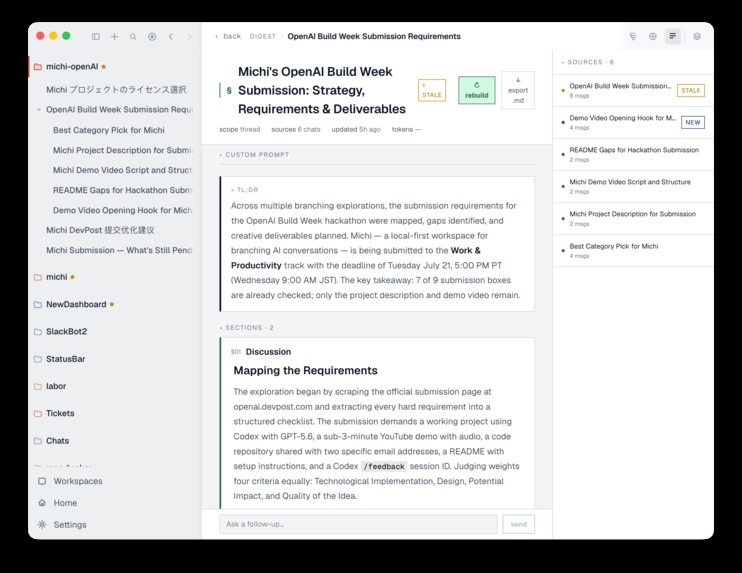Viewport: 742px width, 573px height.
Task: Select README Gaps for Hackathon Submission source
Action: pos(633,155)
